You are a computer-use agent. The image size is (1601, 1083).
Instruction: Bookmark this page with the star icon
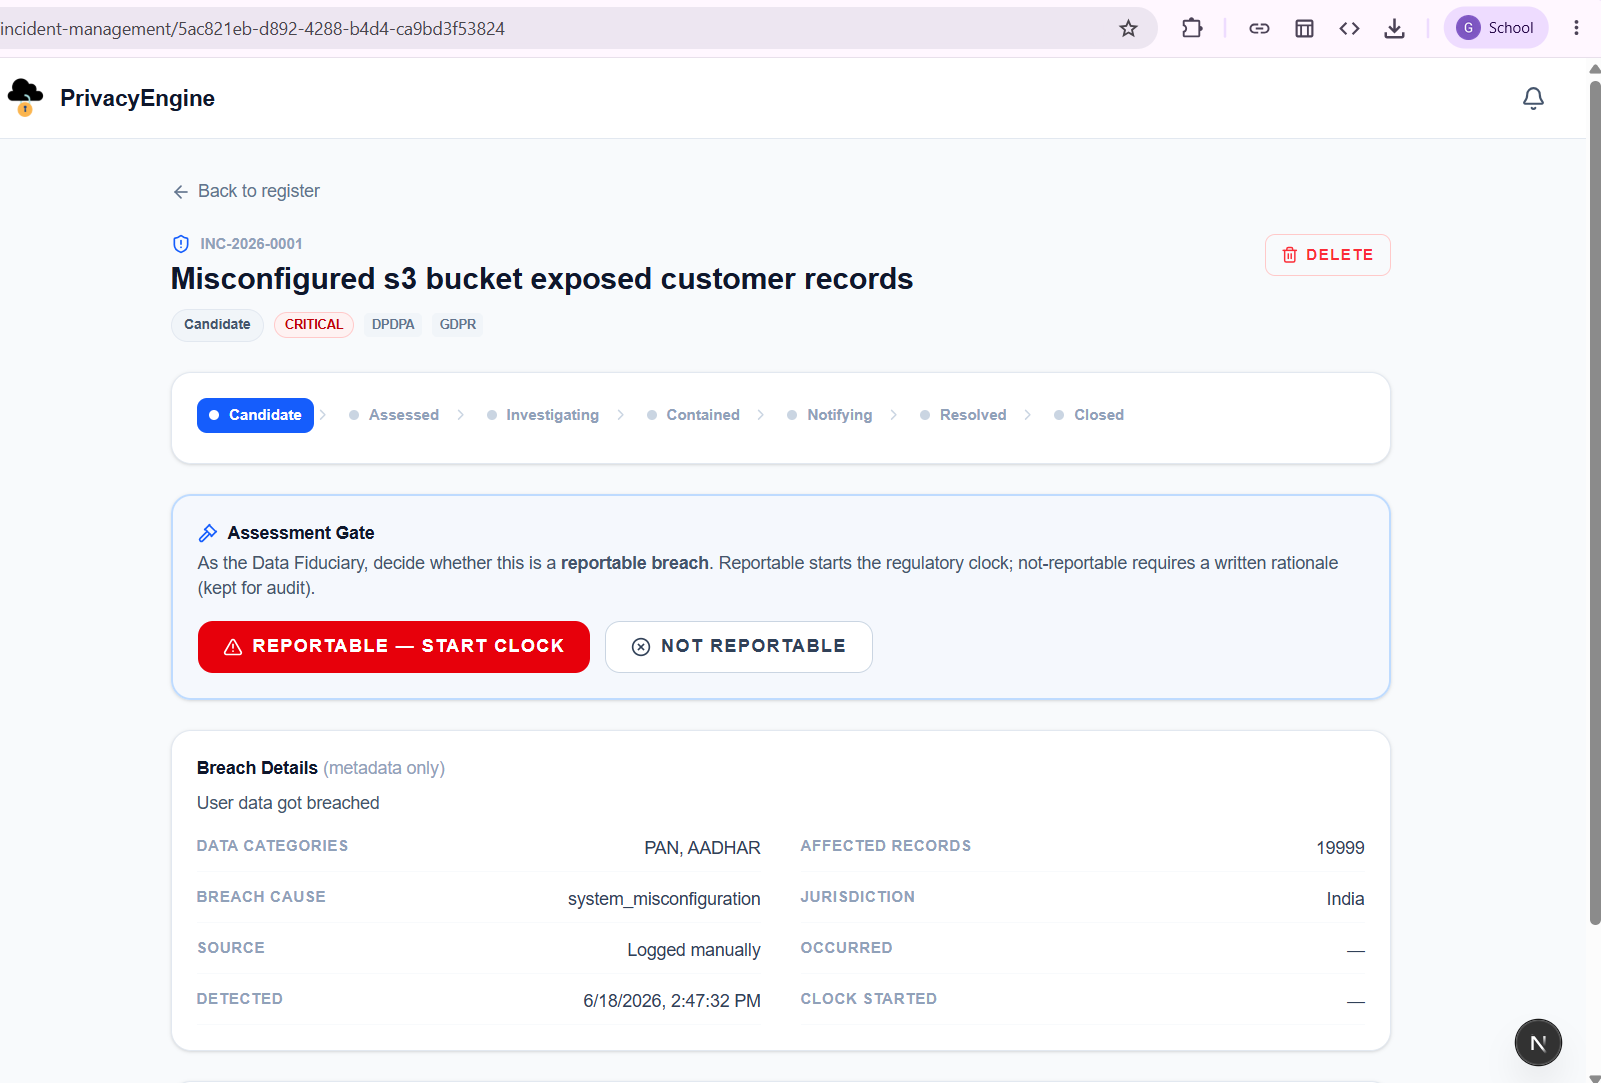pos(1128,28)
